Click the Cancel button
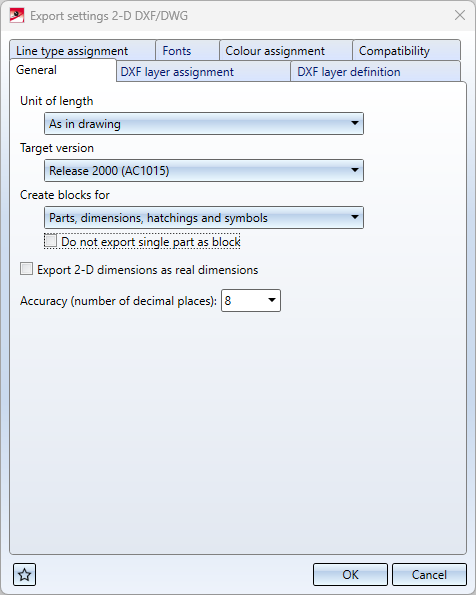 pyautogui.click(x=429, y=575)
